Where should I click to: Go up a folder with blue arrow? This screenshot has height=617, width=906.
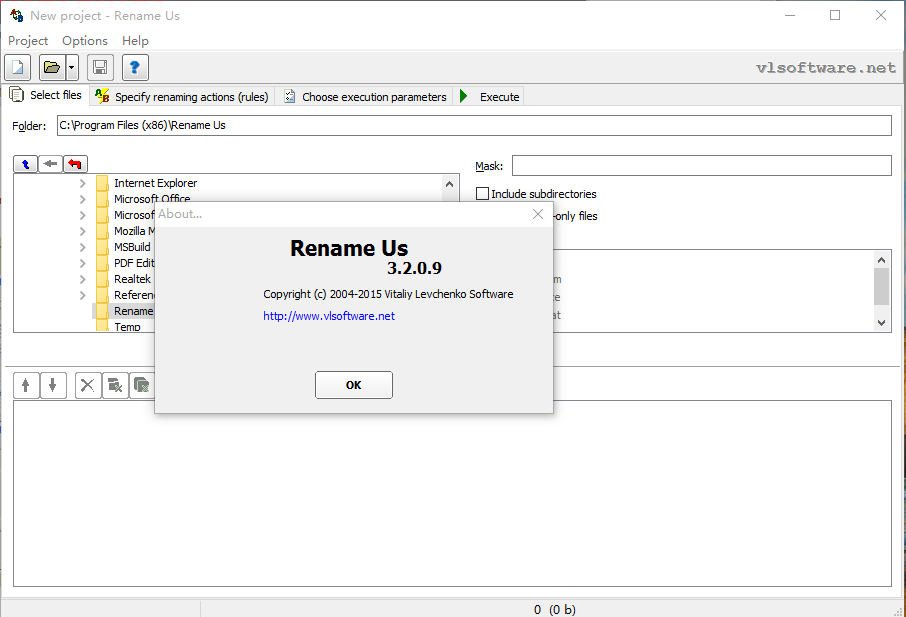pyautogui.click(x=25, y=164)
